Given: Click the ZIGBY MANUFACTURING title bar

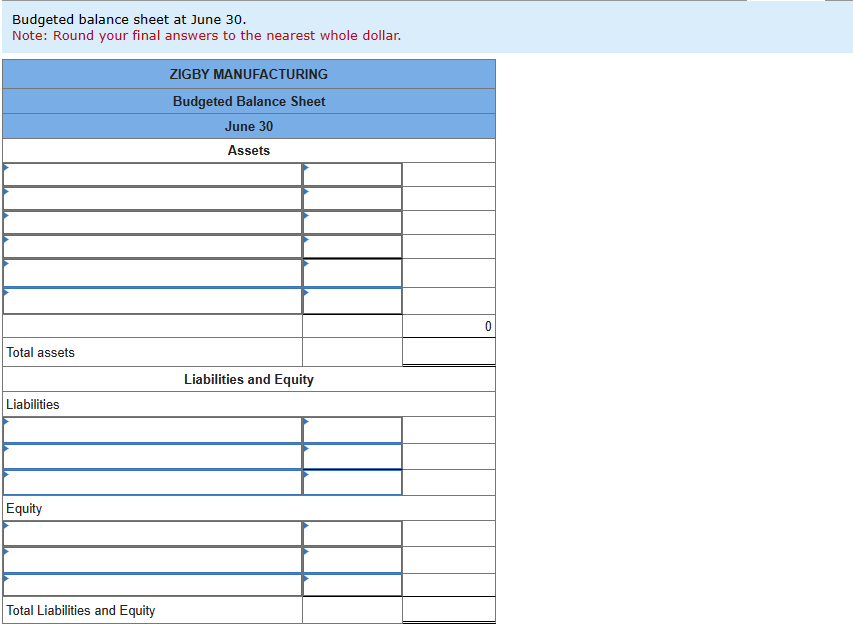Looking at the screenshot, I should pyautogui.click(x=249, y=74).
